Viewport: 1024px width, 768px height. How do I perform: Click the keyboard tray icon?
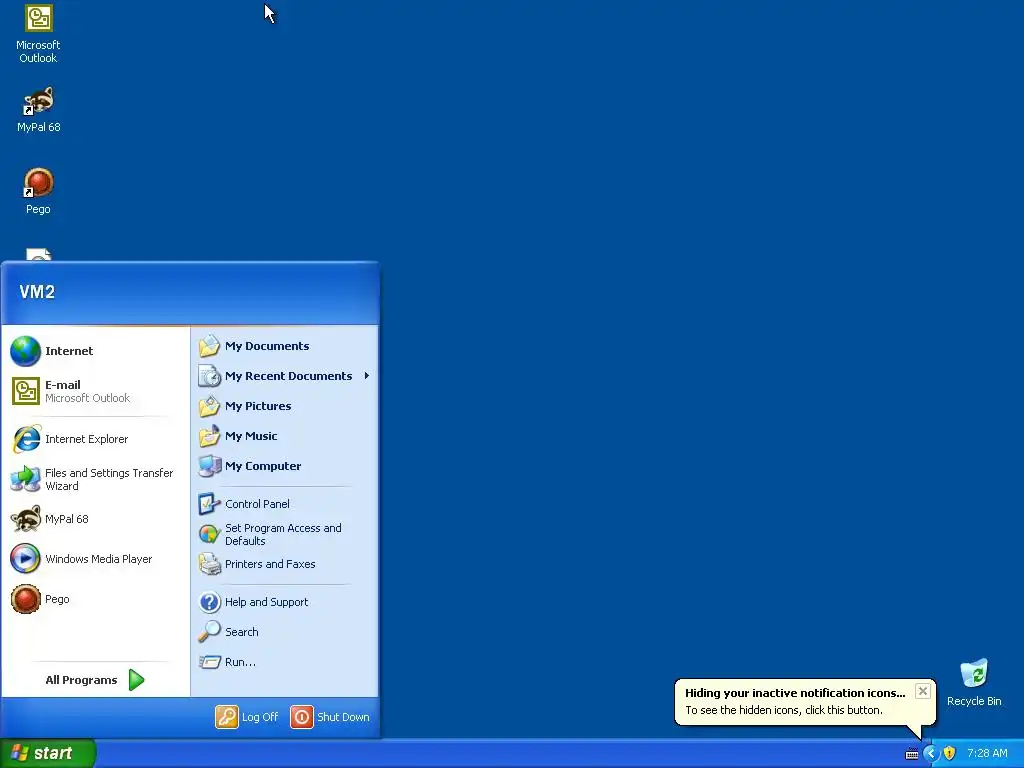point(912,754)
